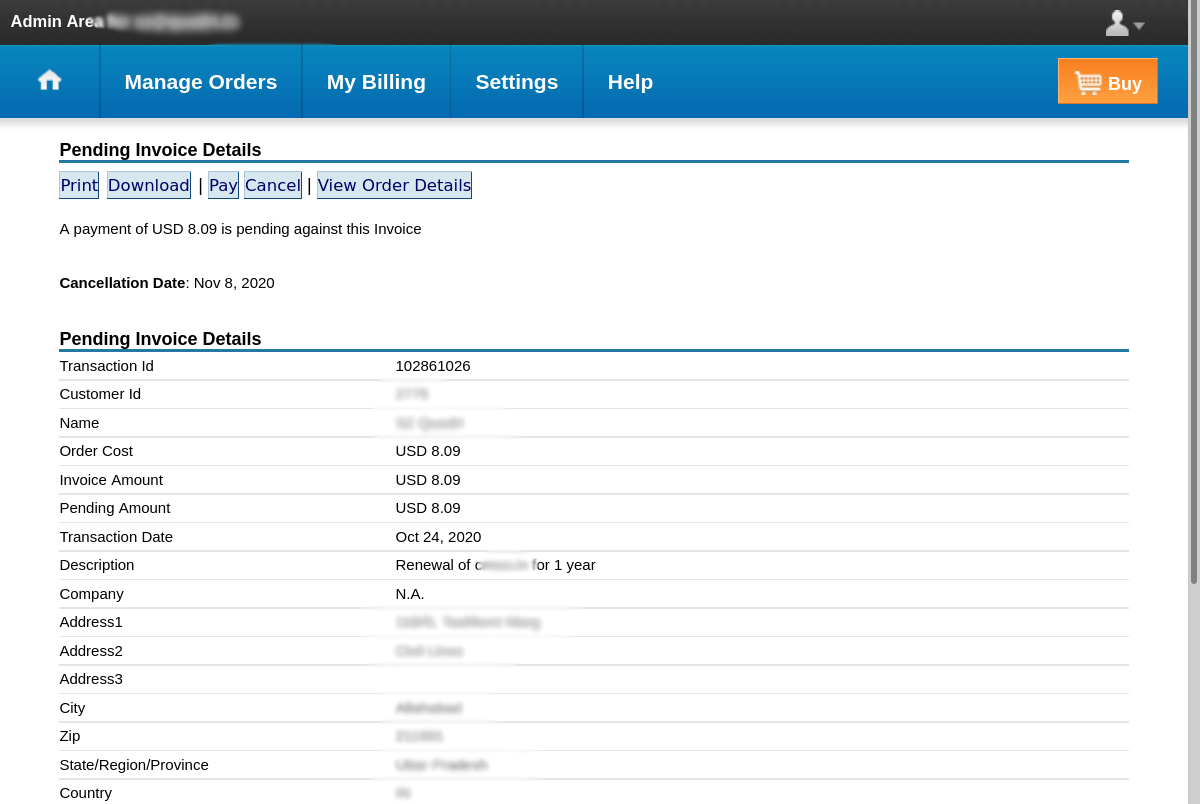
Task: Click the shopping cart icon on Buy button
Action: 1089,82
